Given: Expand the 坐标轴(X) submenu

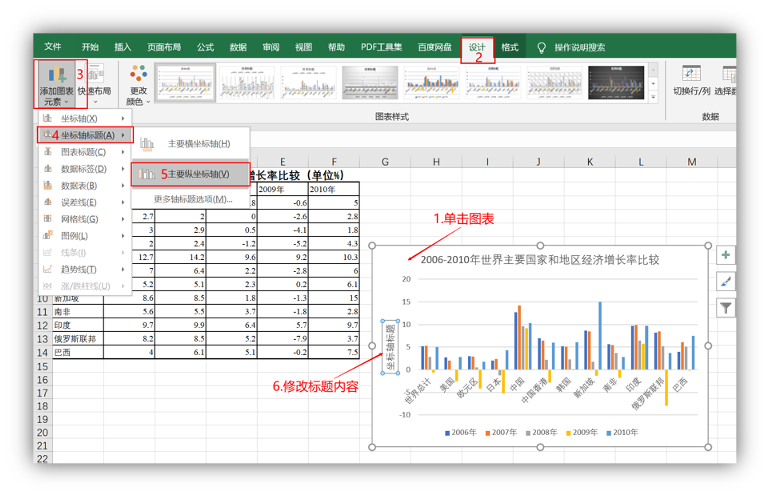Looking at the screenshot, I should [85, 118].
